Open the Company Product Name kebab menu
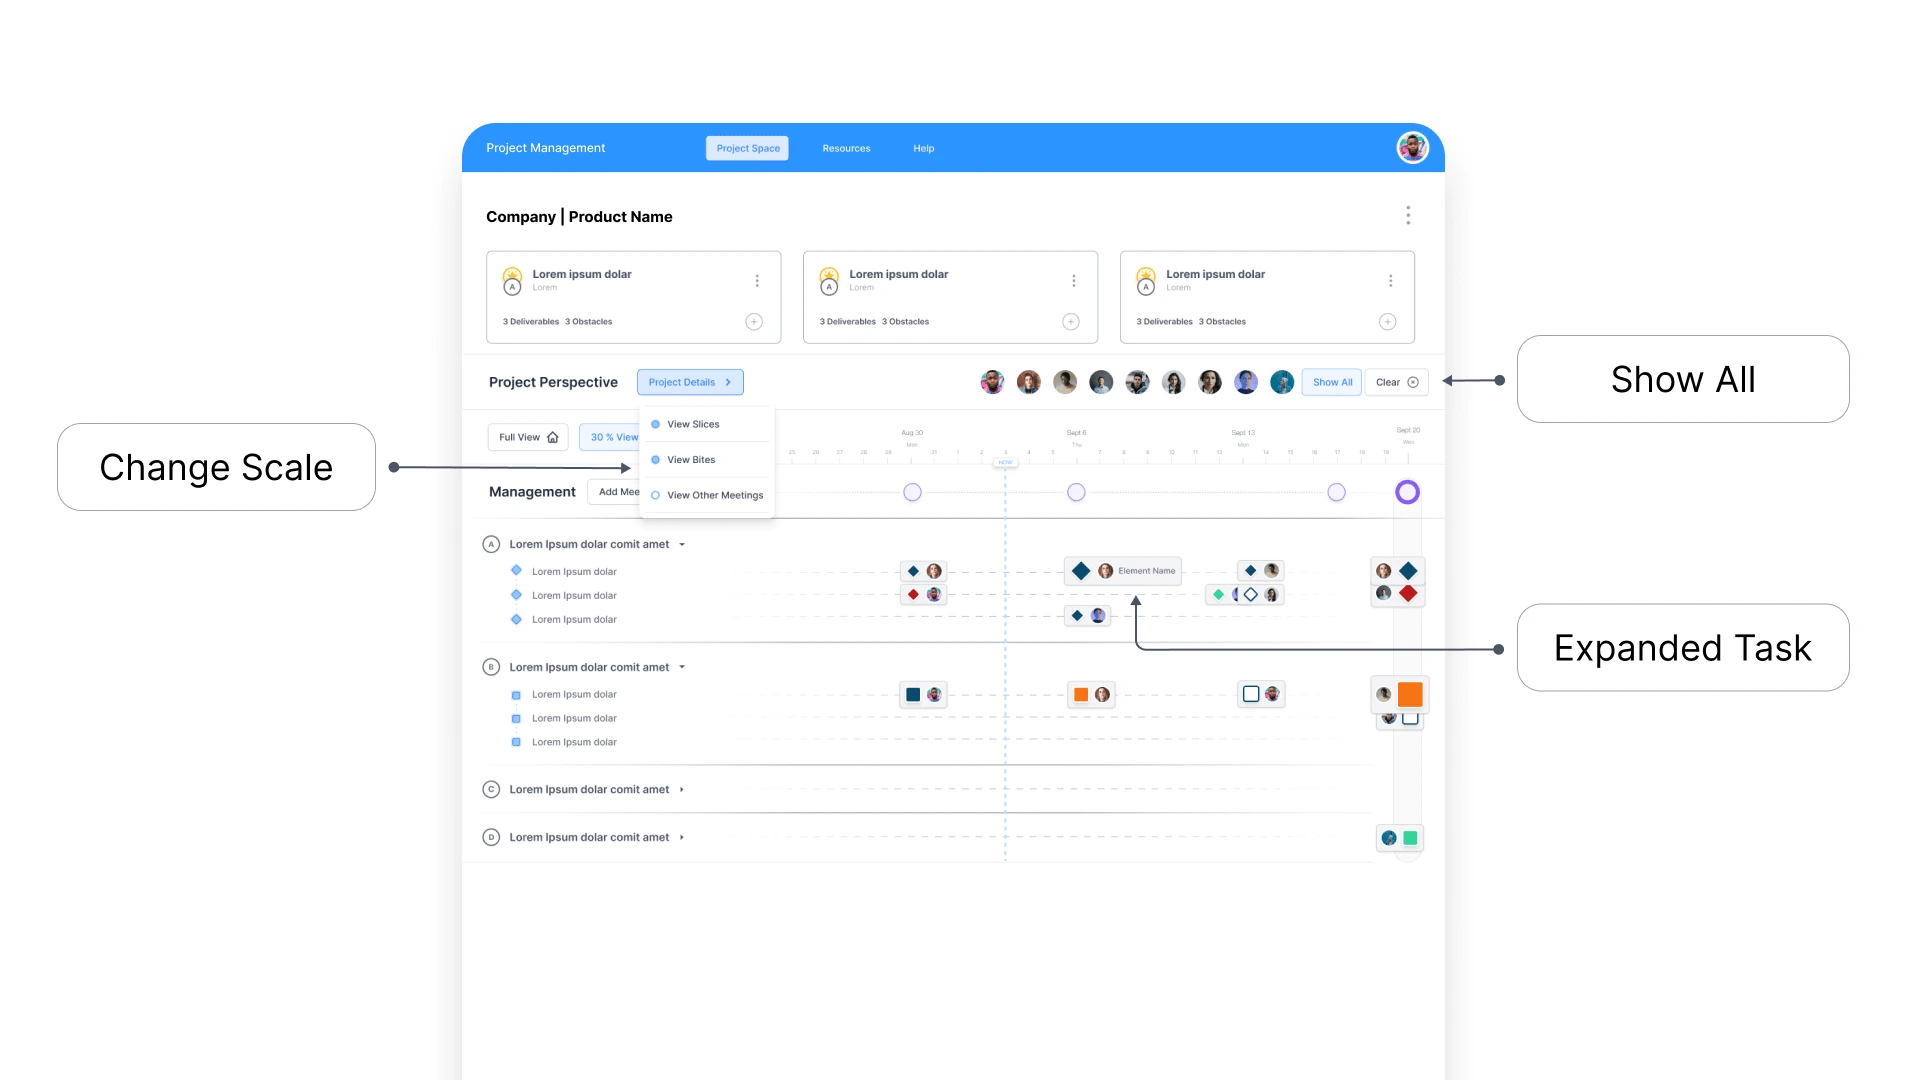Viewport: 1920px width, 1080px height. (x=1408, y=216)
